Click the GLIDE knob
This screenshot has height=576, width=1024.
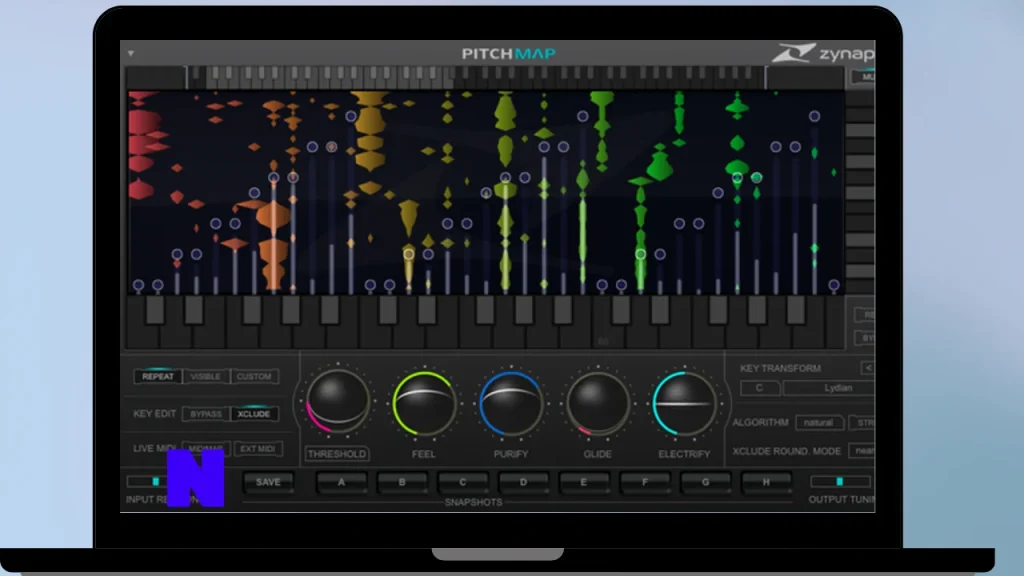(x=598, y=403)
